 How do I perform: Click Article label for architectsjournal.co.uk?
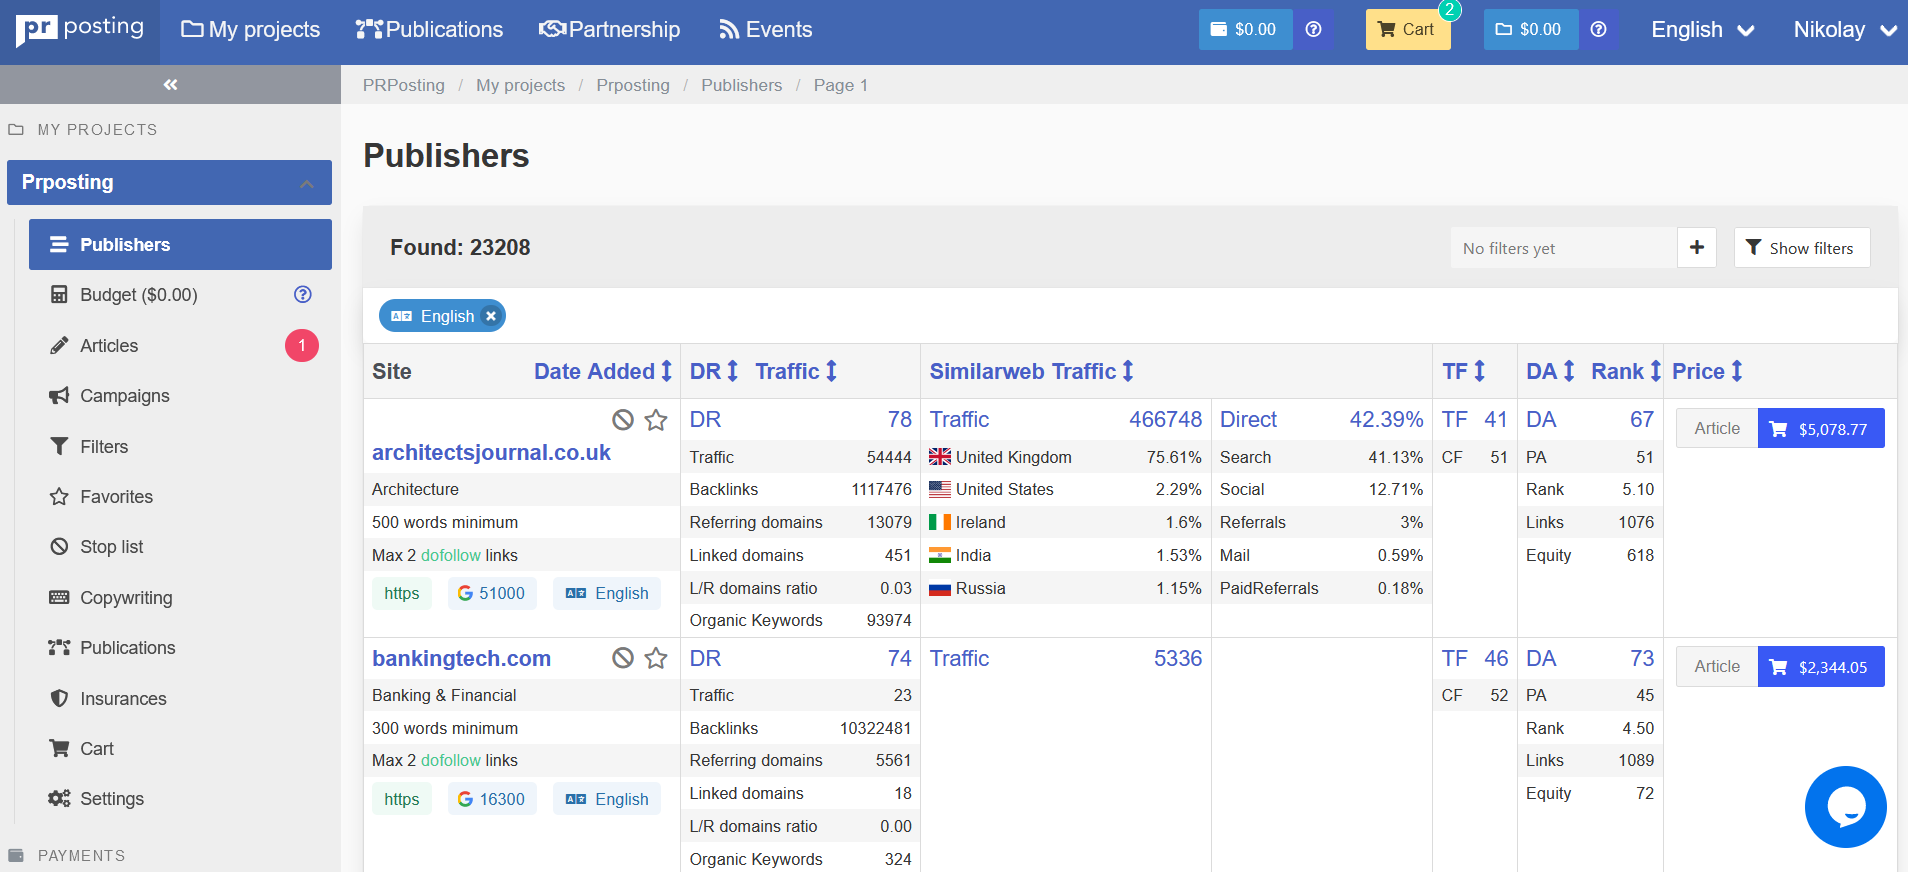pyautogui.click(x=1717, y=428)
